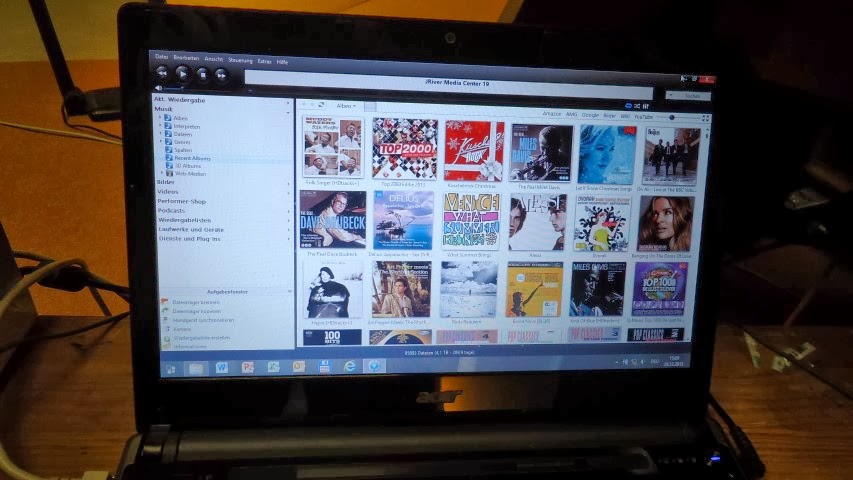Click the Amazon link
The image size is (853, 480).
[551, 114]
